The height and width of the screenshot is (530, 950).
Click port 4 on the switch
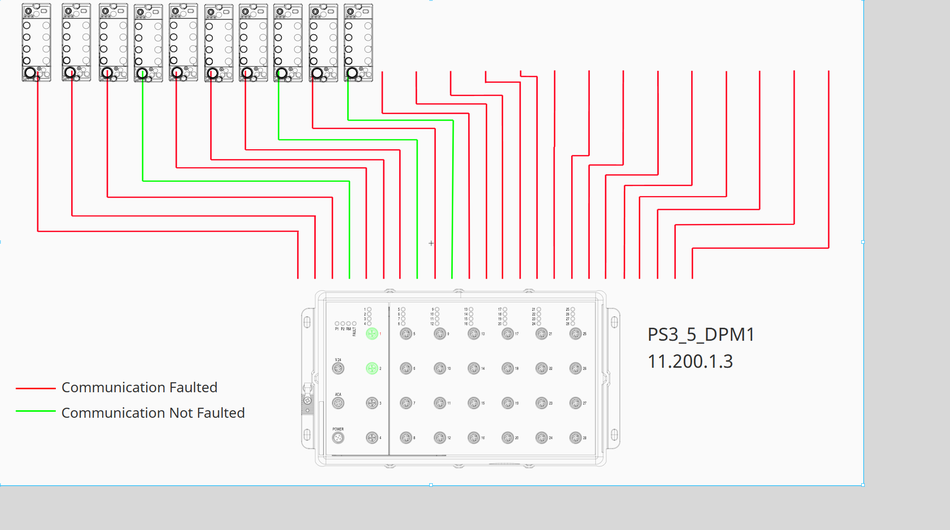tap(372, 438)
